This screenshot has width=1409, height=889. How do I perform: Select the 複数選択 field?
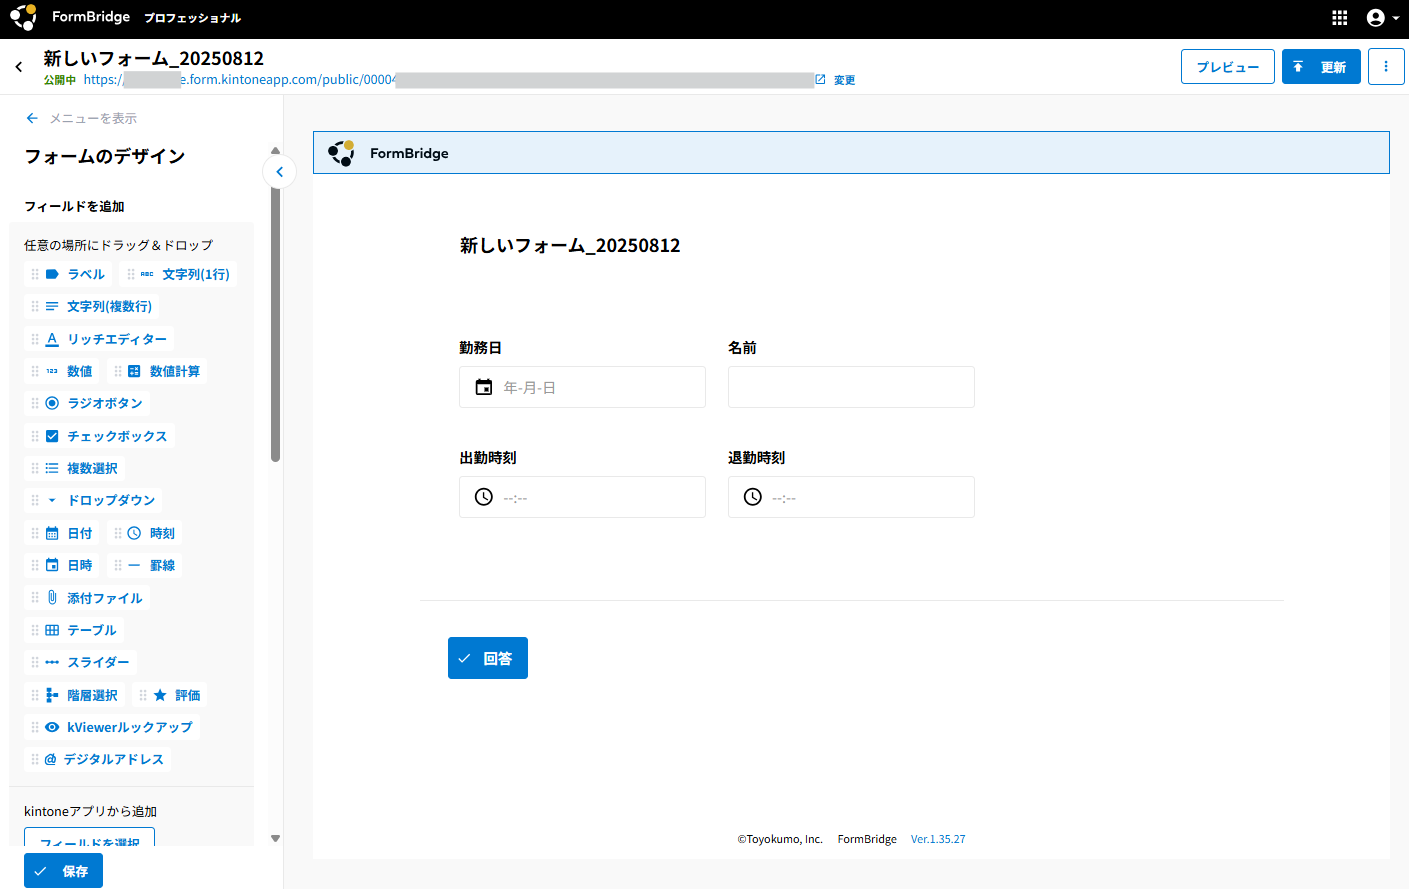(74, 468)
